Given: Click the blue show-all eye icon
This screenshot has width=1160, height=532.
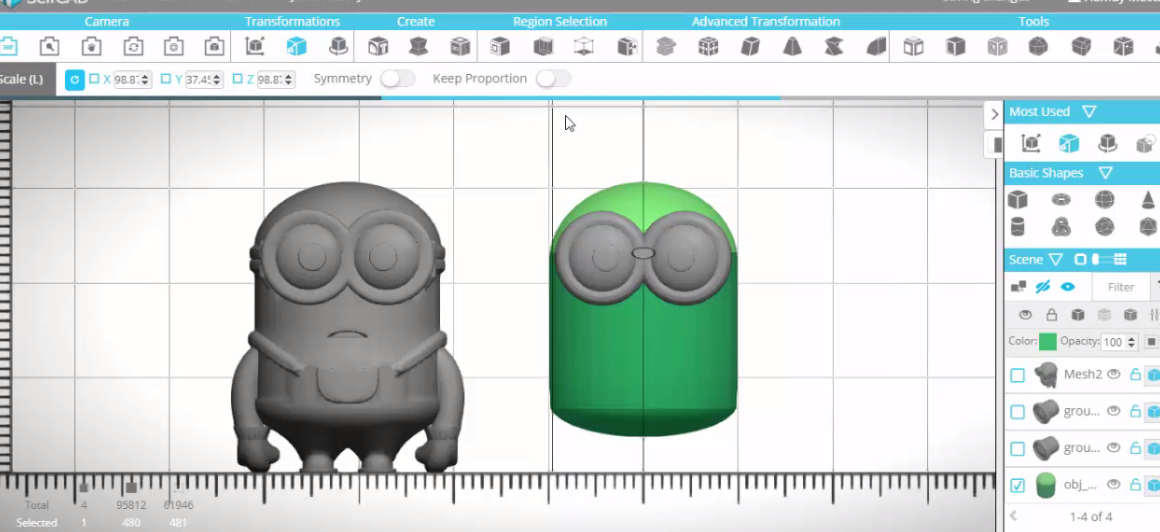Looking at the screenshot, I should pos(1068,287).
